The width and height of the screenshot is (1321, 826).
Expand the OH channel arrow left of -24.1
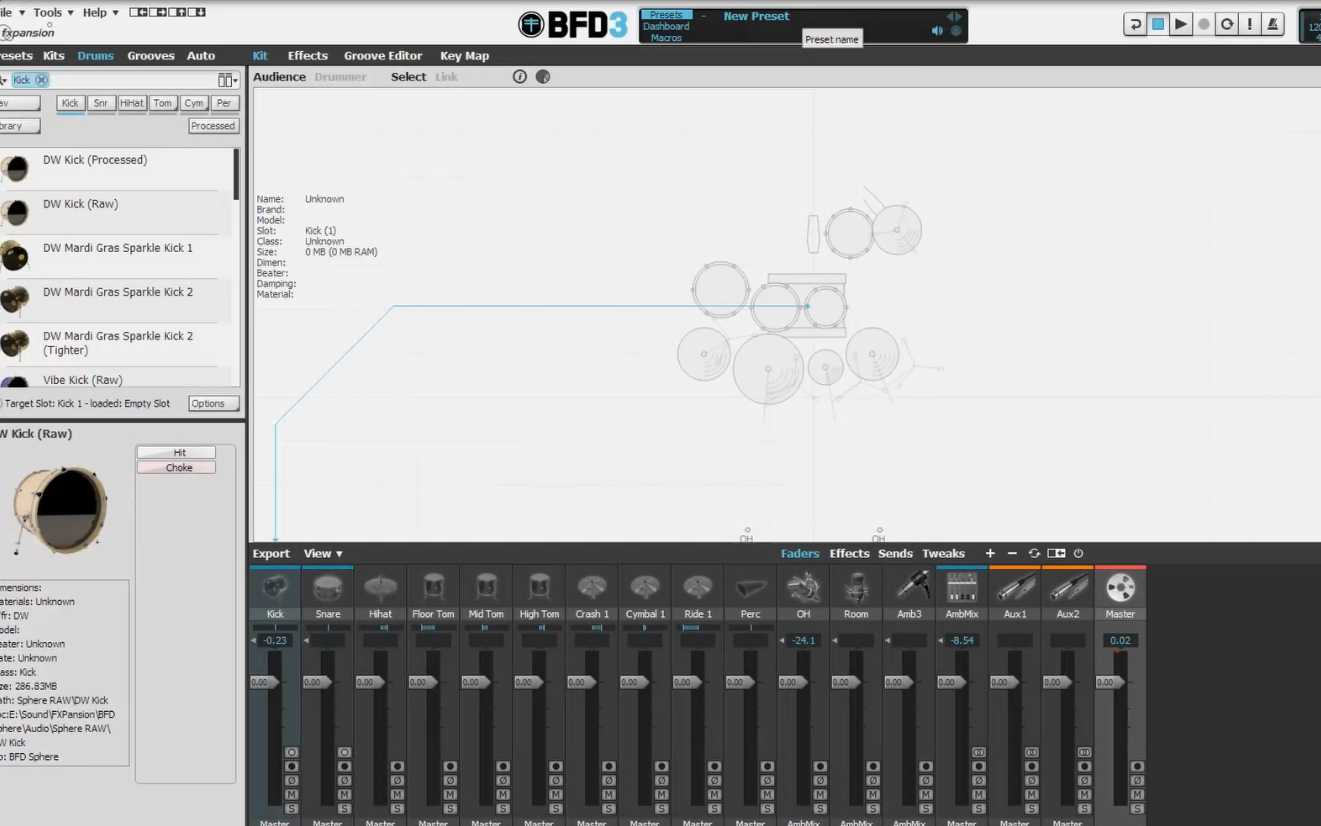pyautogui.click(x=783, y=641)
